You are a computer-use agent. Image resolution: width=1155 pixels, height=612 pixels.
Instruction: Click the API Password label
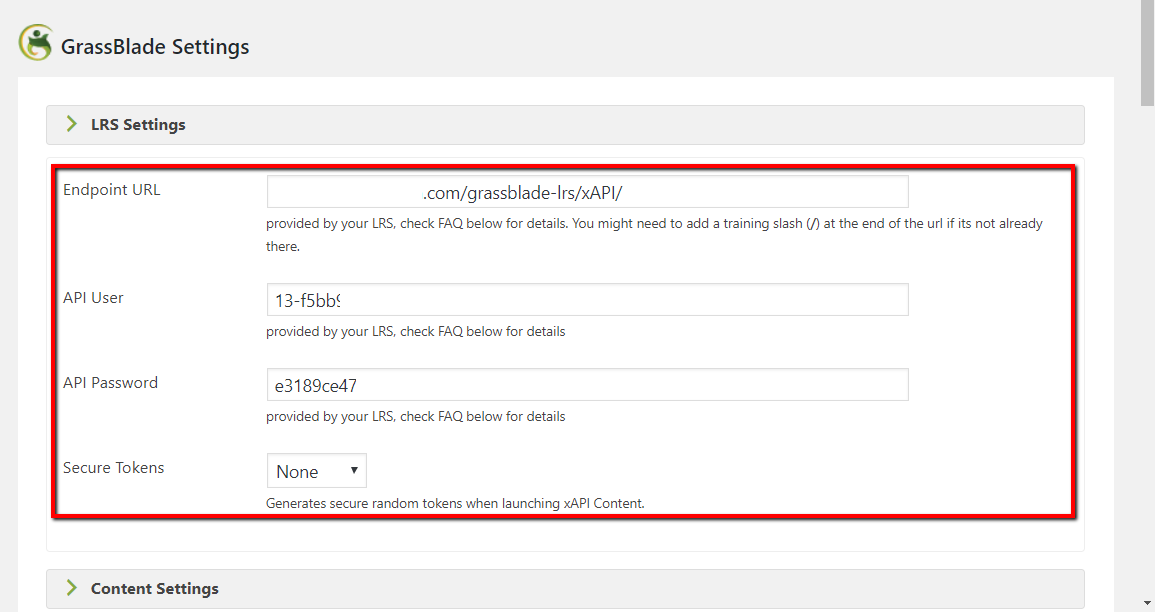pos(110,383)
